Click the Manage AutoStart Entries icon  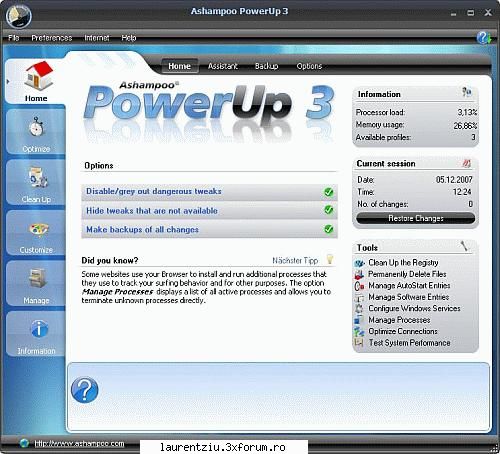pos(359,286)
